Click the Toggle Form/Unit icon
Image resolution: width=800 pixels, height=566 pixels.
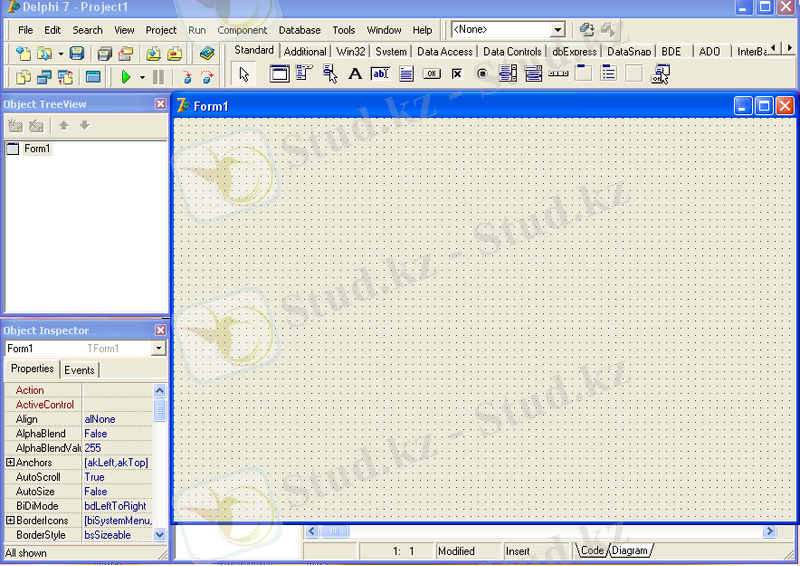[65, 77]
